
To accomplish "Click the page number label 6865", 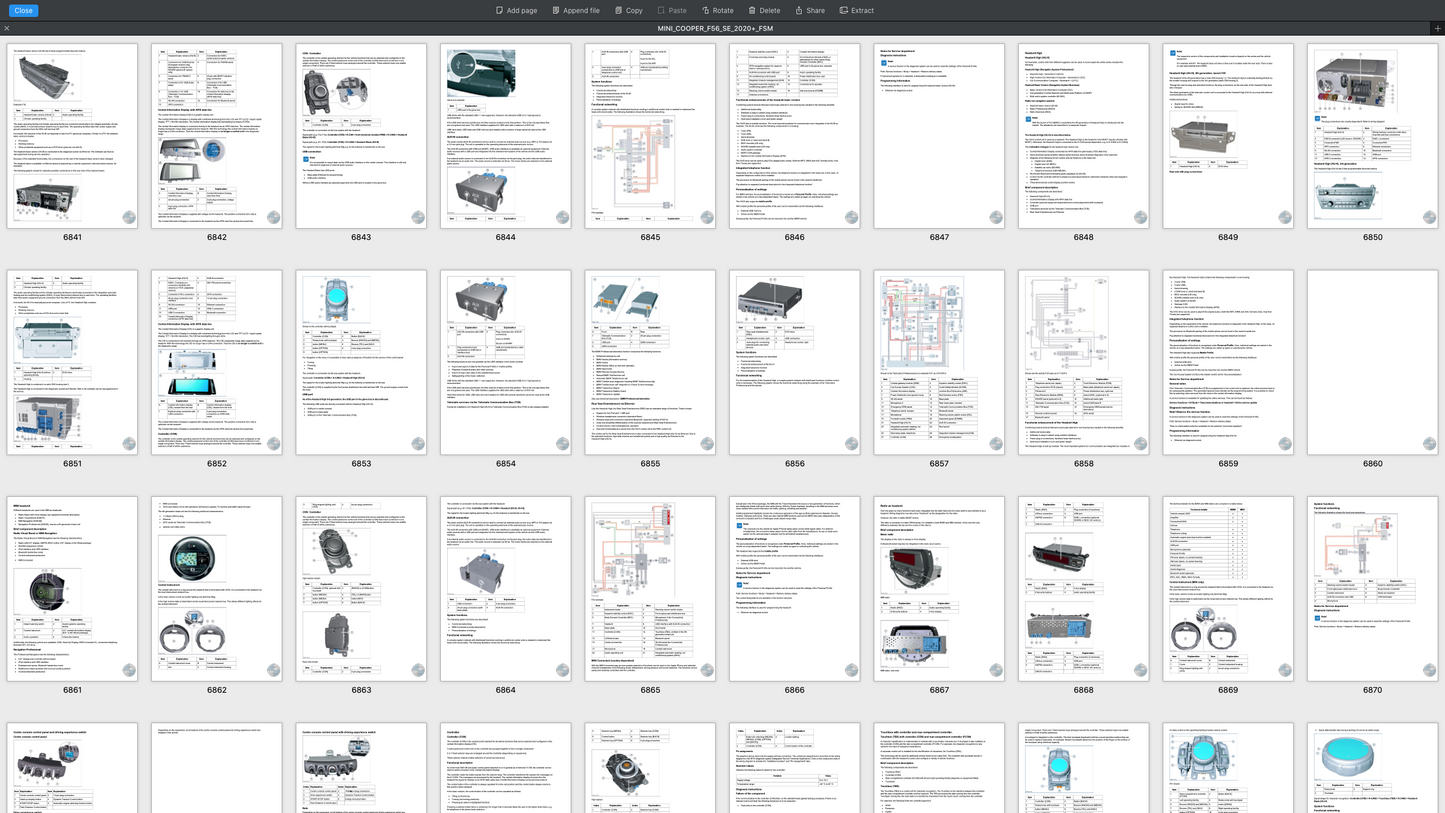I will pyautogui.click(x=650, y=691).
